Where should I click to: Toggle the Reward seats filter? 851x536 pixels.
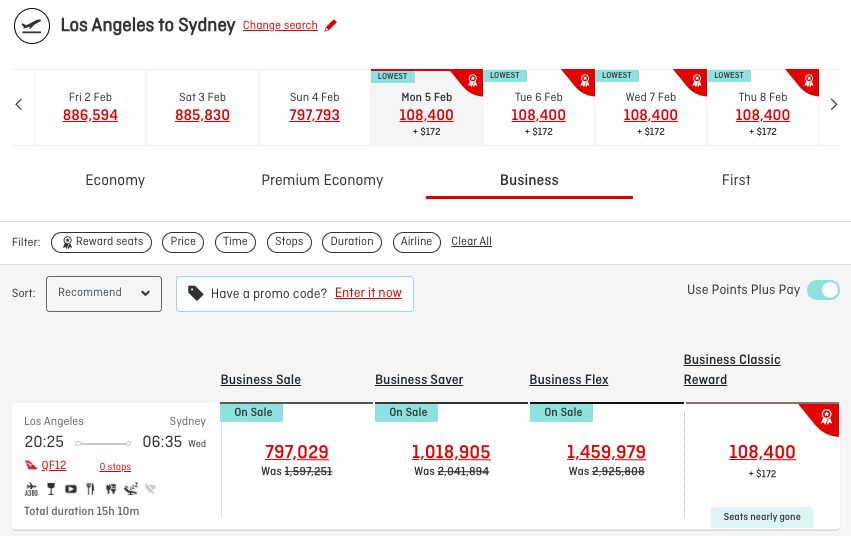101,242
